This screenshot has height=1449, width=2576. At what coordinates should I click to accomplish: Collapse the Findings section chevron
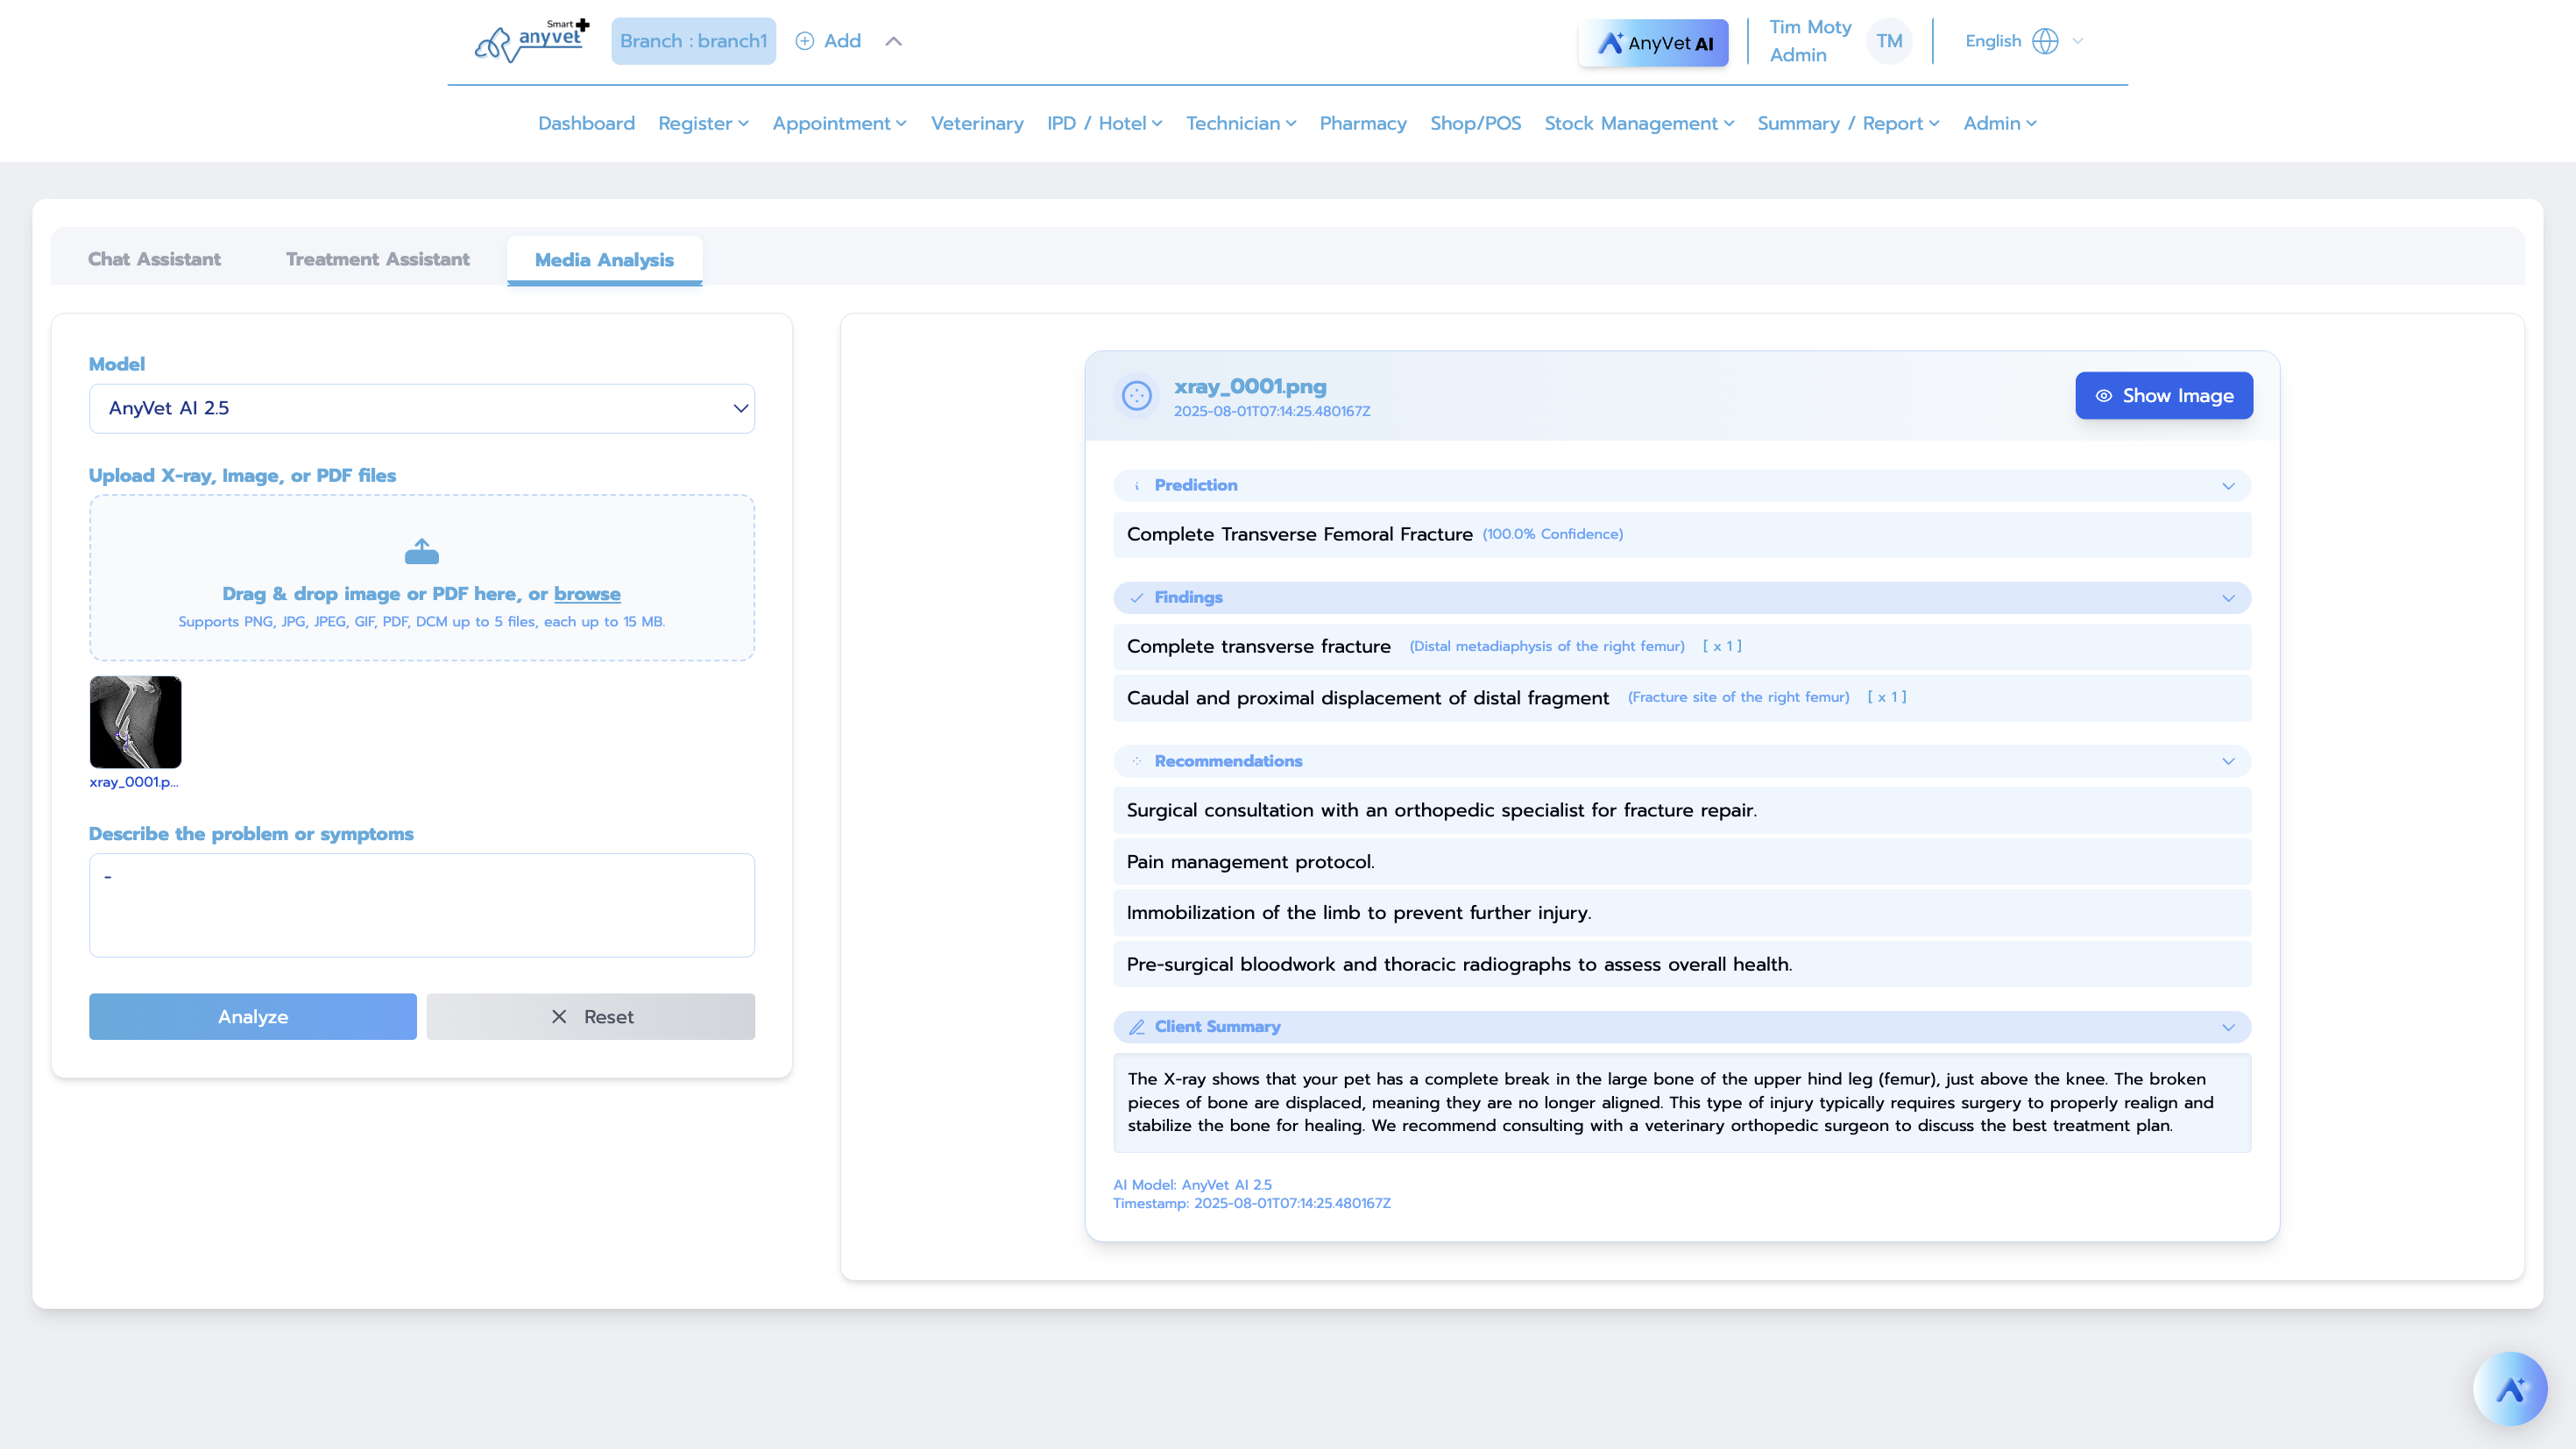[x=2228, y=597]
